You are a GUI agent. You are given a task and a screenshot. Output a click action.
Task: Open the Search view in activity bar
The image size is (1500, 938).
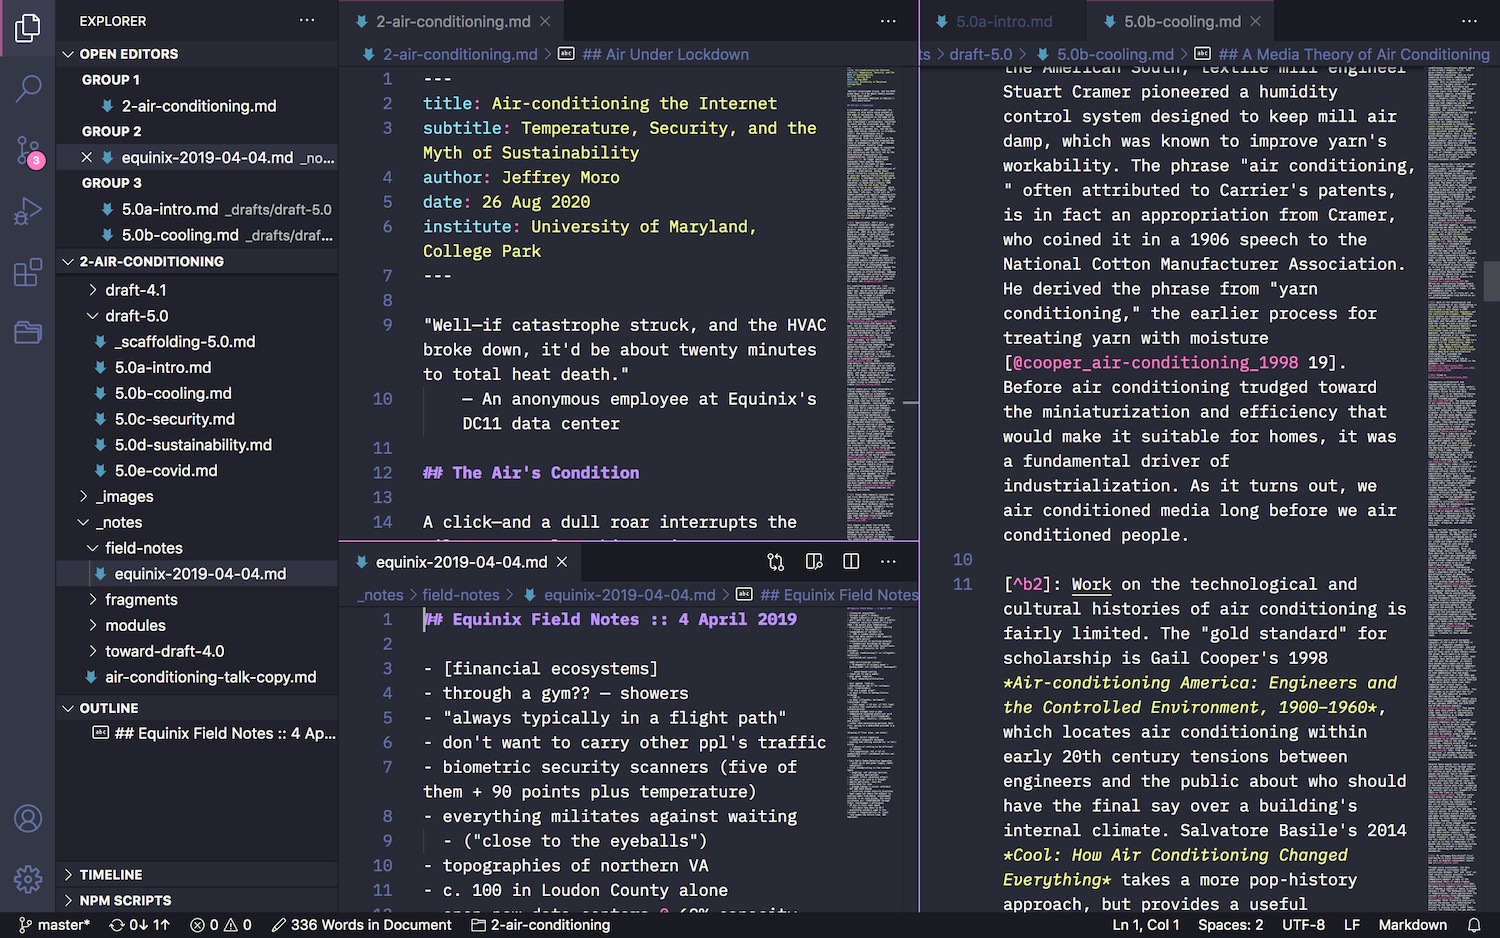[28, 89]
